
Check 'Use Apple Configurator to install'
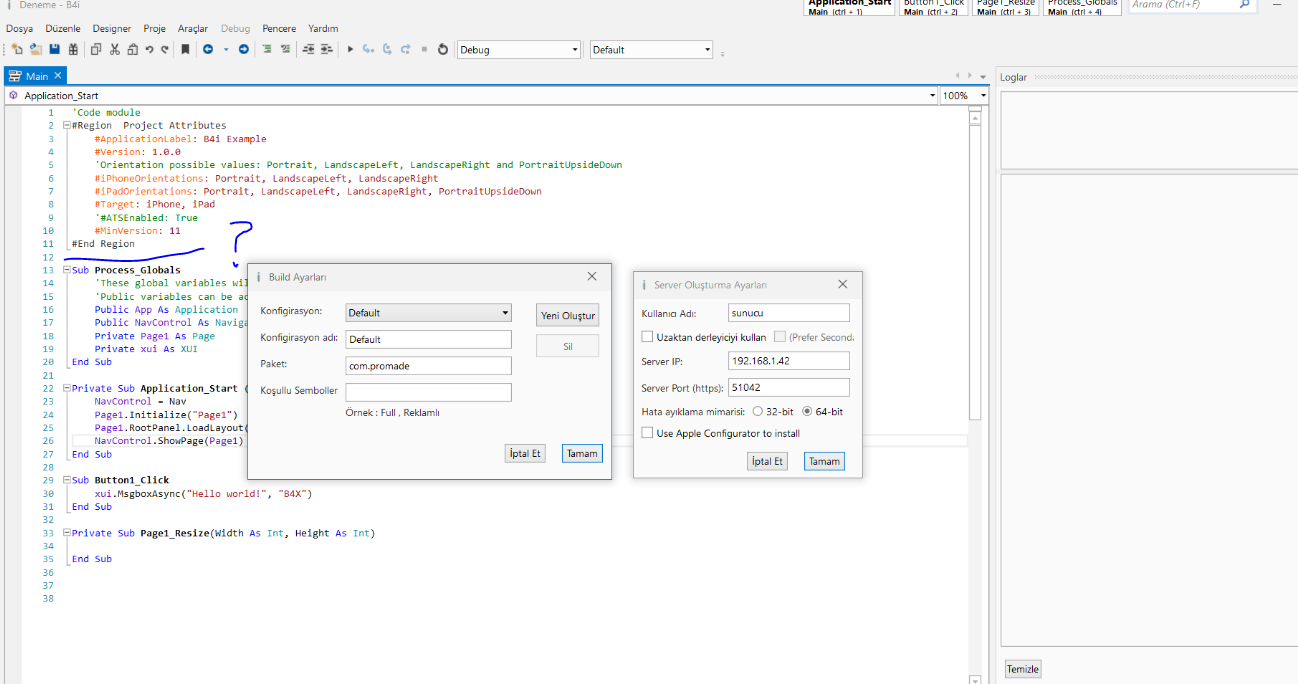pyautogui.click(x=647, y=433)
